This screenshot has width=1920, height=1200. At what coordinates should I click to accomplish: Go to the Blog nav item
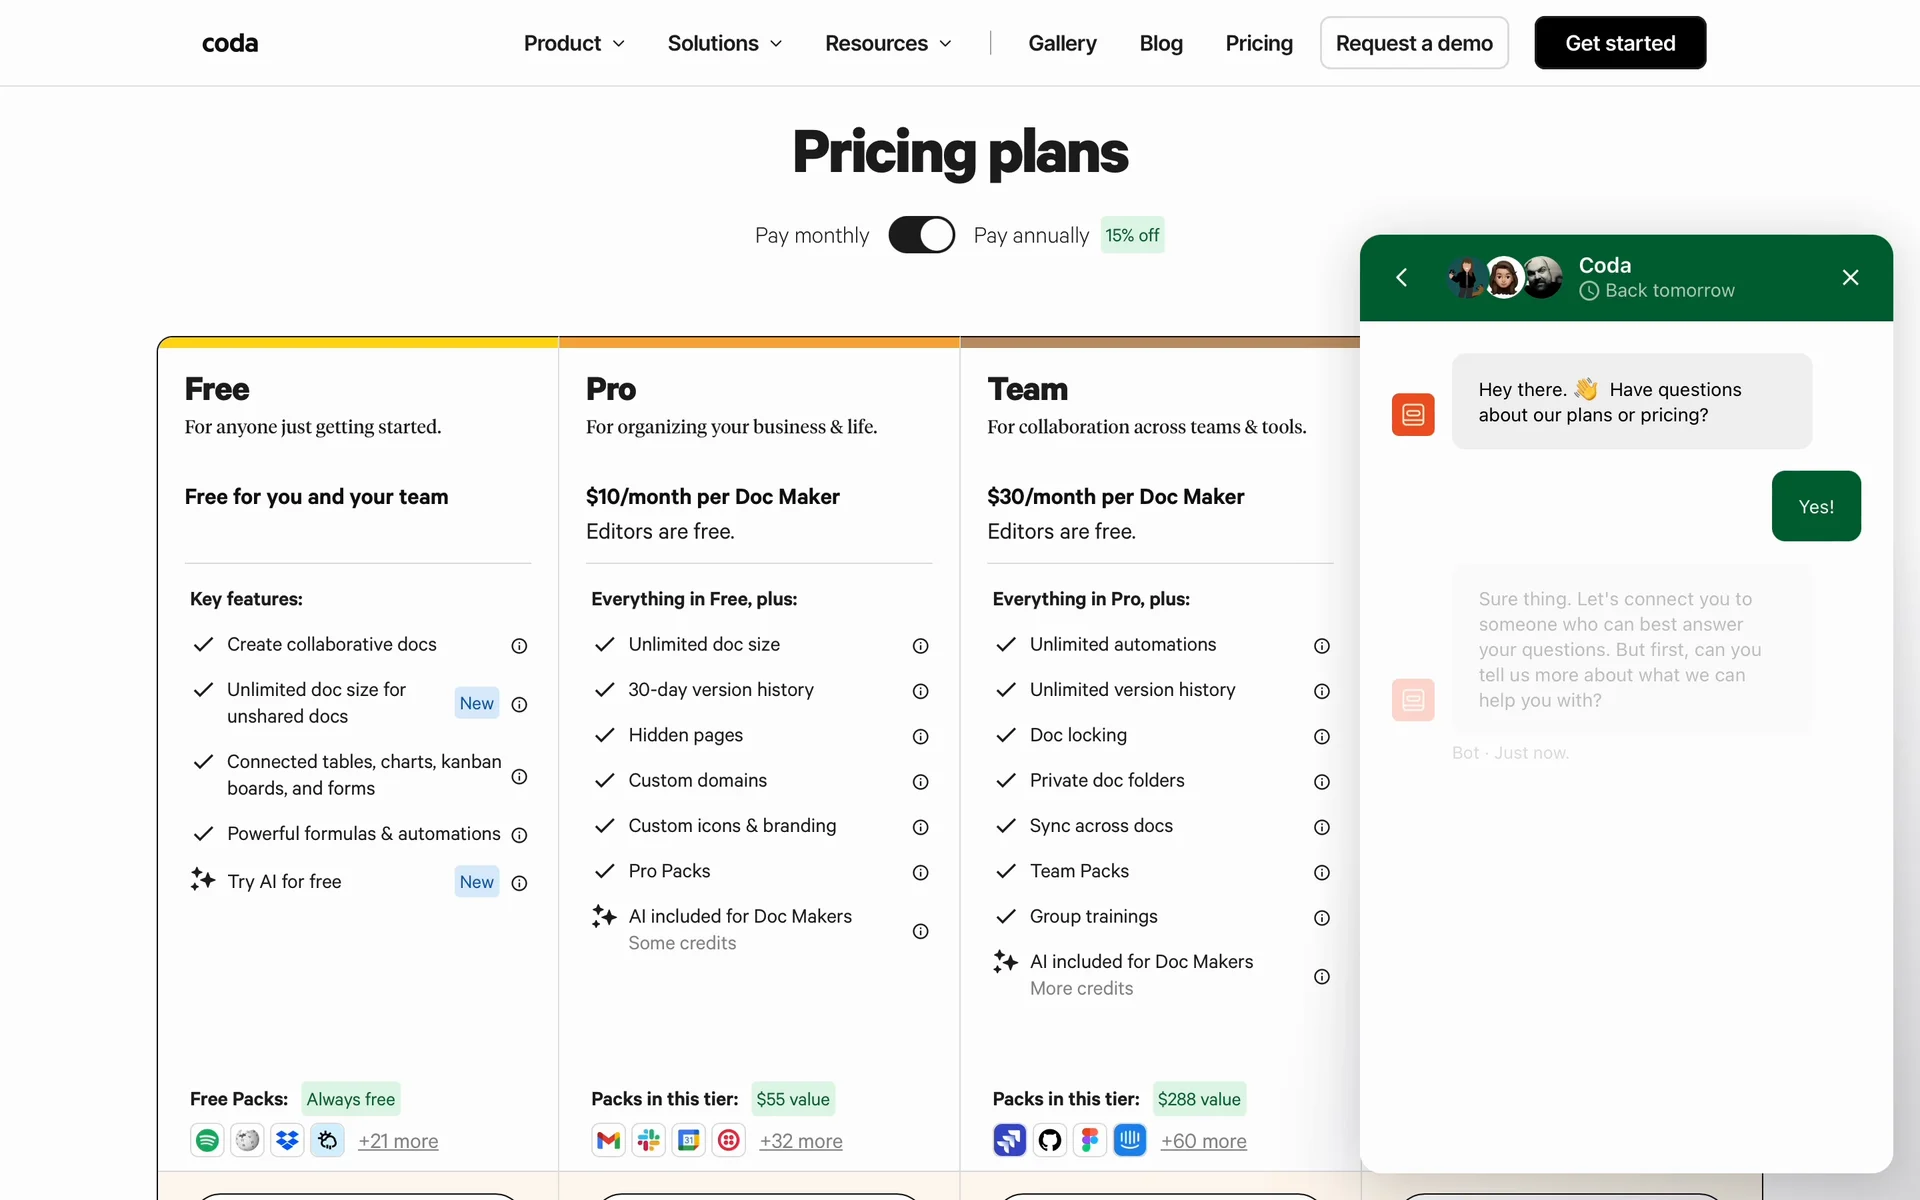point(1161,43)
